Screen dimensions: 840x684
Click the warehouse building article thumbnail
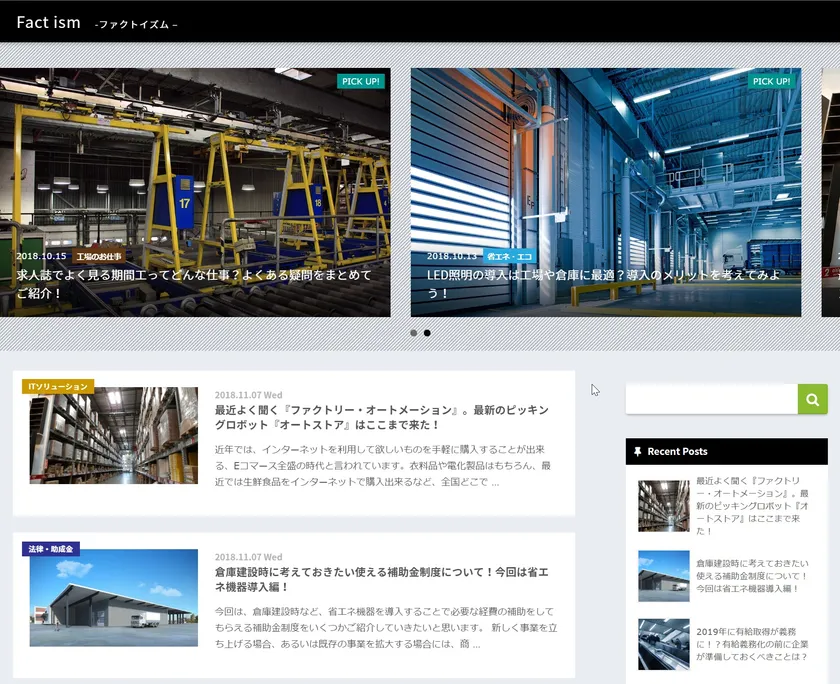click(113, 598)
